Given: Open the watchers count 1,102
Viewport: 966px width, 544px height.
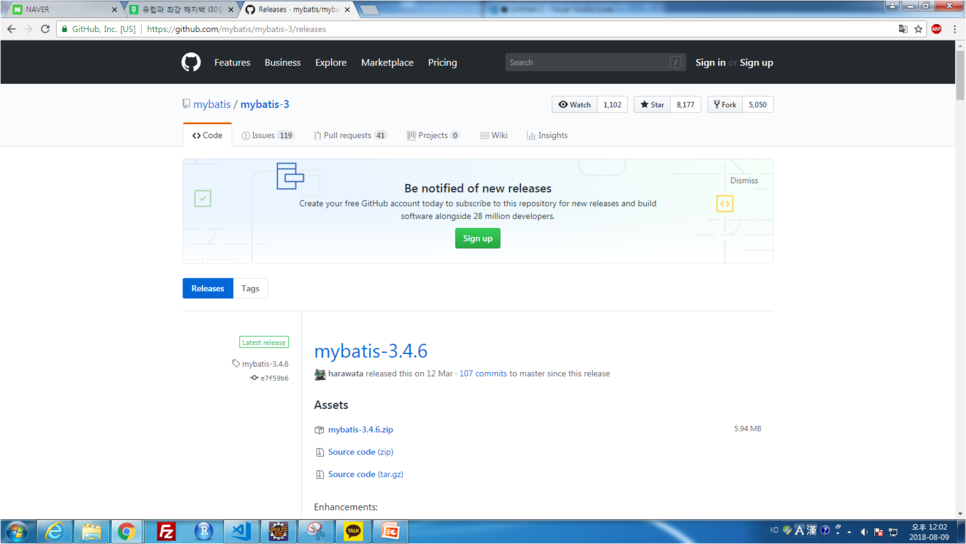Looking at the screenshot, I should [612, 104].
